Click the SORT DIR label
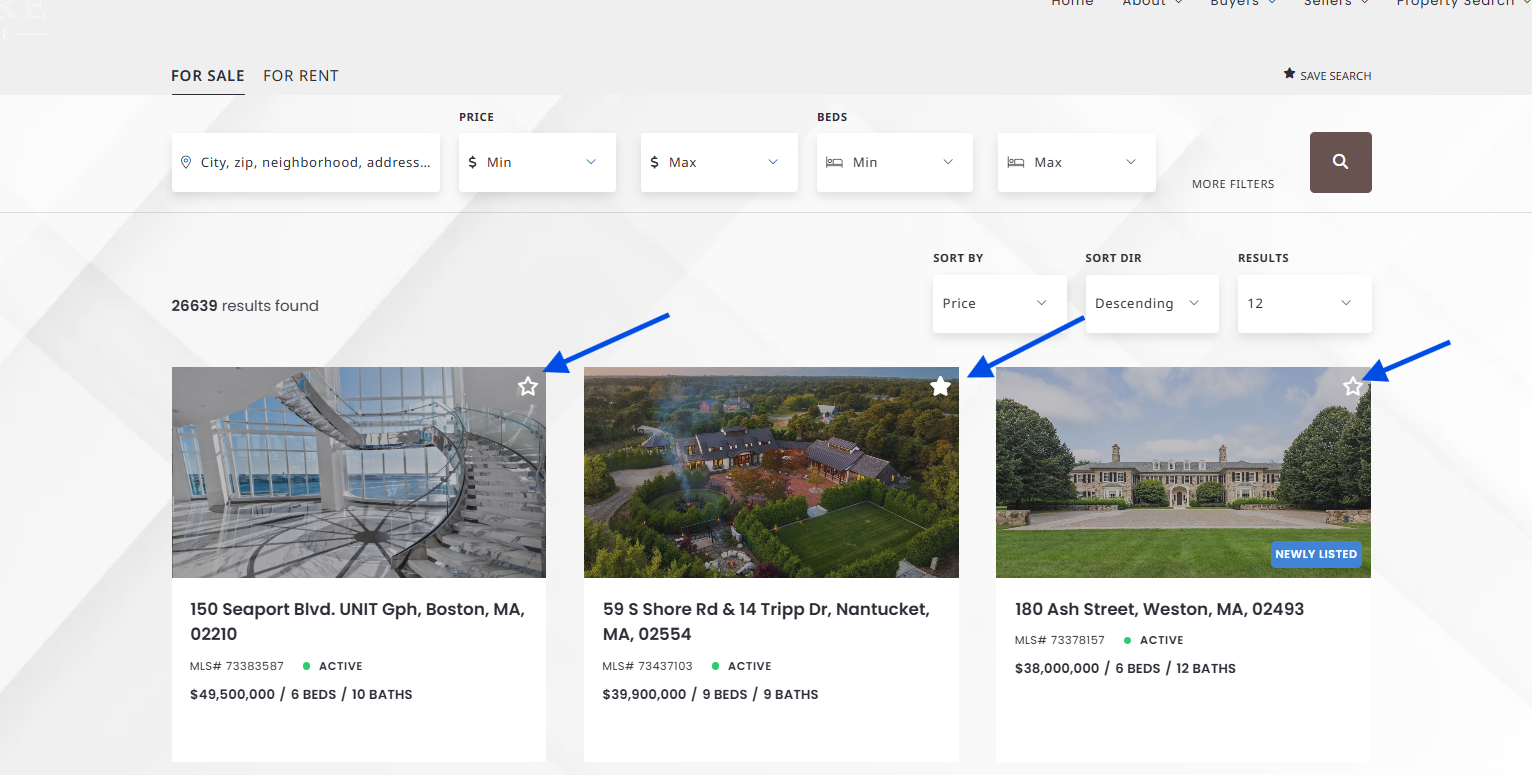 point(1113,258)
